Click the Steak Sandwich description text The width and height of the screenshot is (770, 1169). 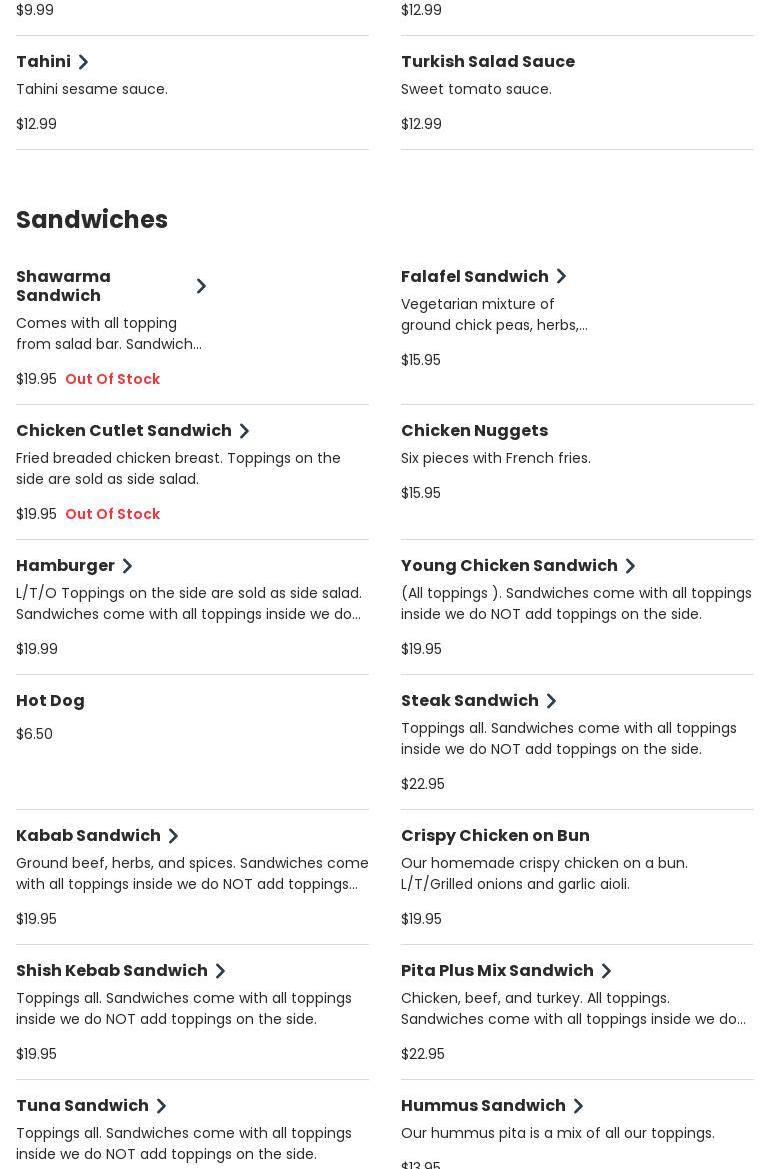(x=568, y=738)
